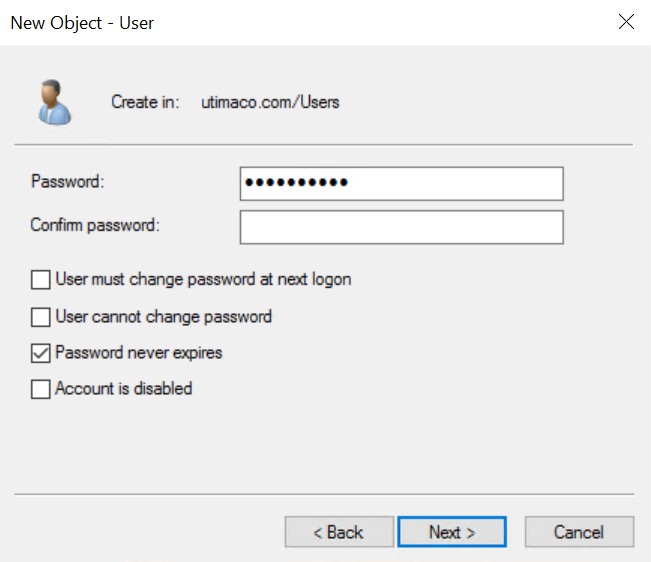This screenshot has width=651, height=562.
Task: Click the "Password never expires" label text
Action: pos(139,353)
